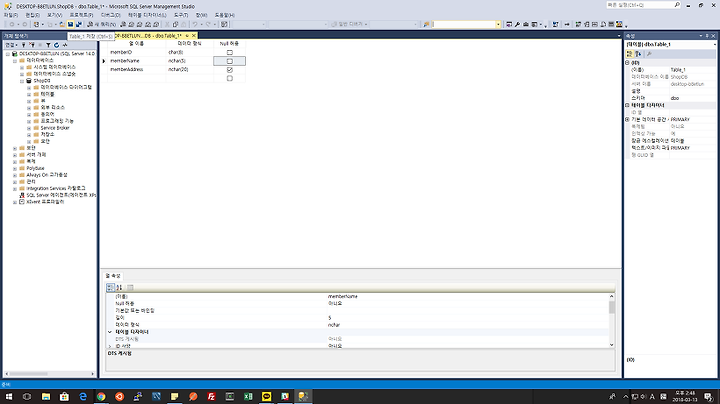The image size is (720, 404).
Task: Open the Tools menu
Action: 180,15
